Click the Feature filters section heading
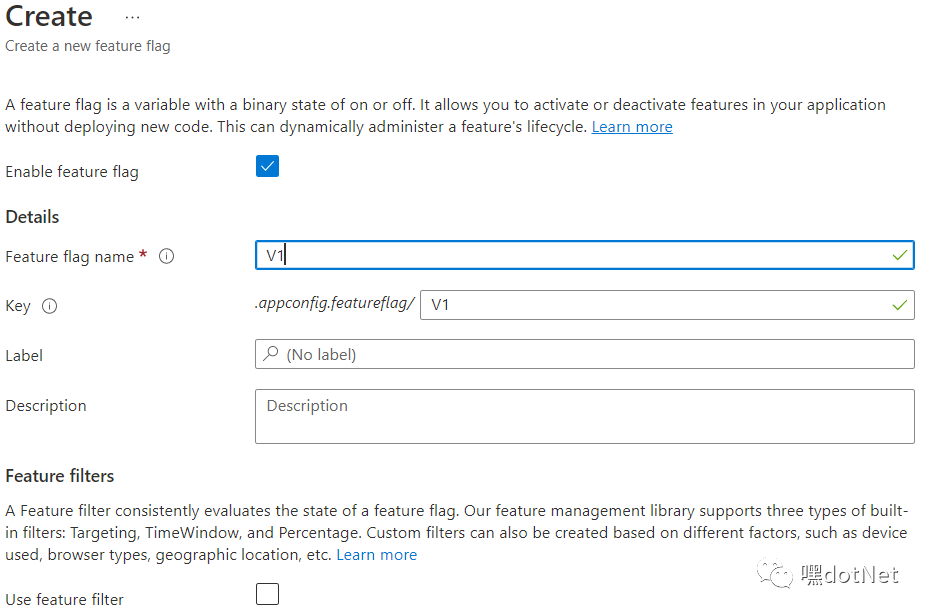This screenshot has height=615, width=928. 60,476
